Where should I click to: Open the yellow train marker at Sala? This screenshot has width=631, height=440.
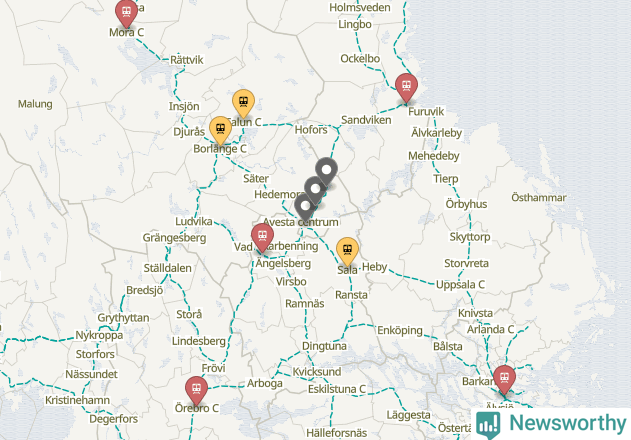(x=347, y=252)
